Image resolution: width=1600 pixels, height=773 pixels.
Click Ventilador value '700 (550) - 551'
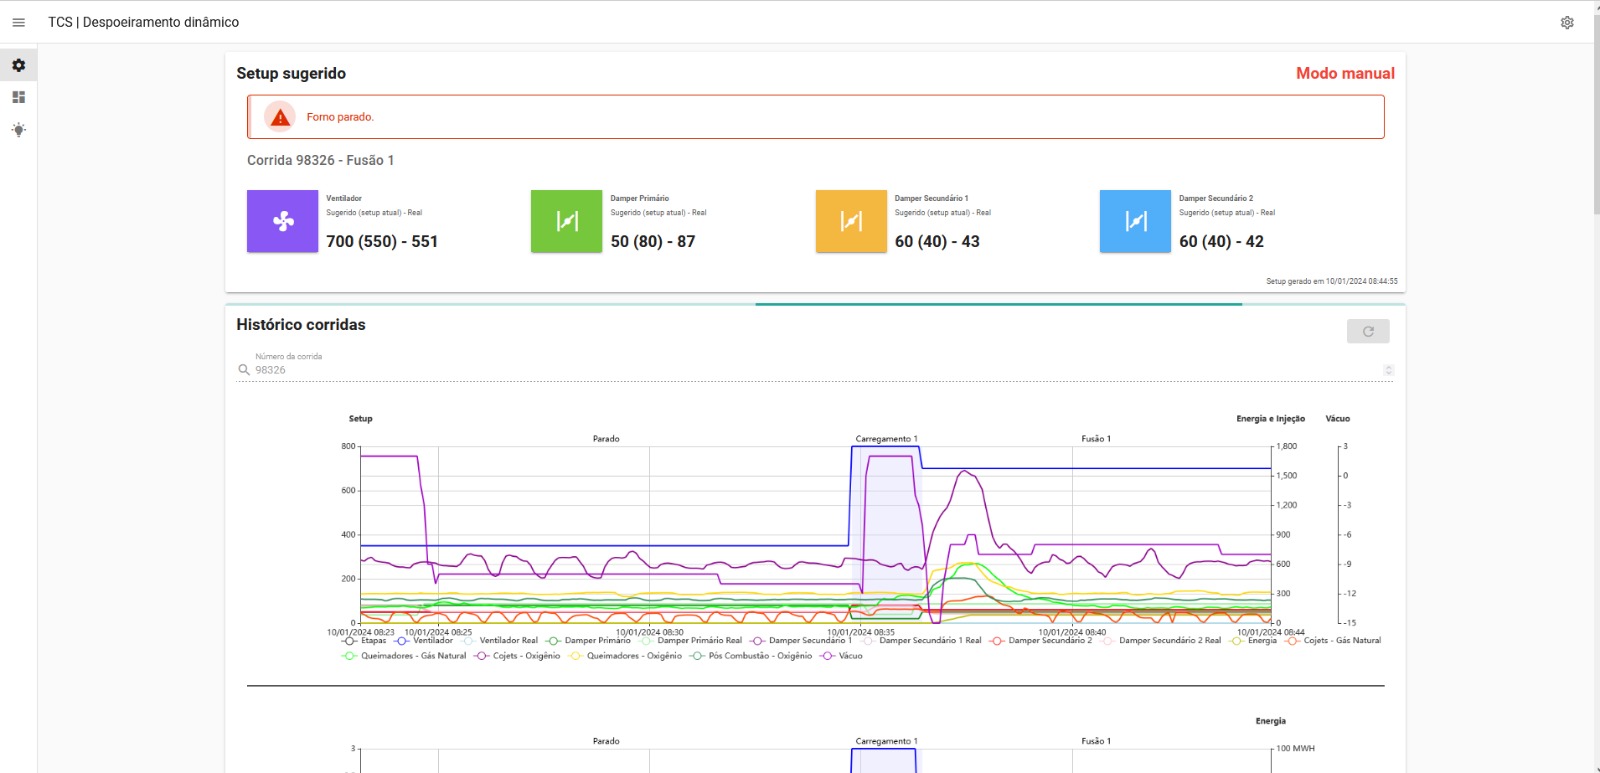pos(382,241)
